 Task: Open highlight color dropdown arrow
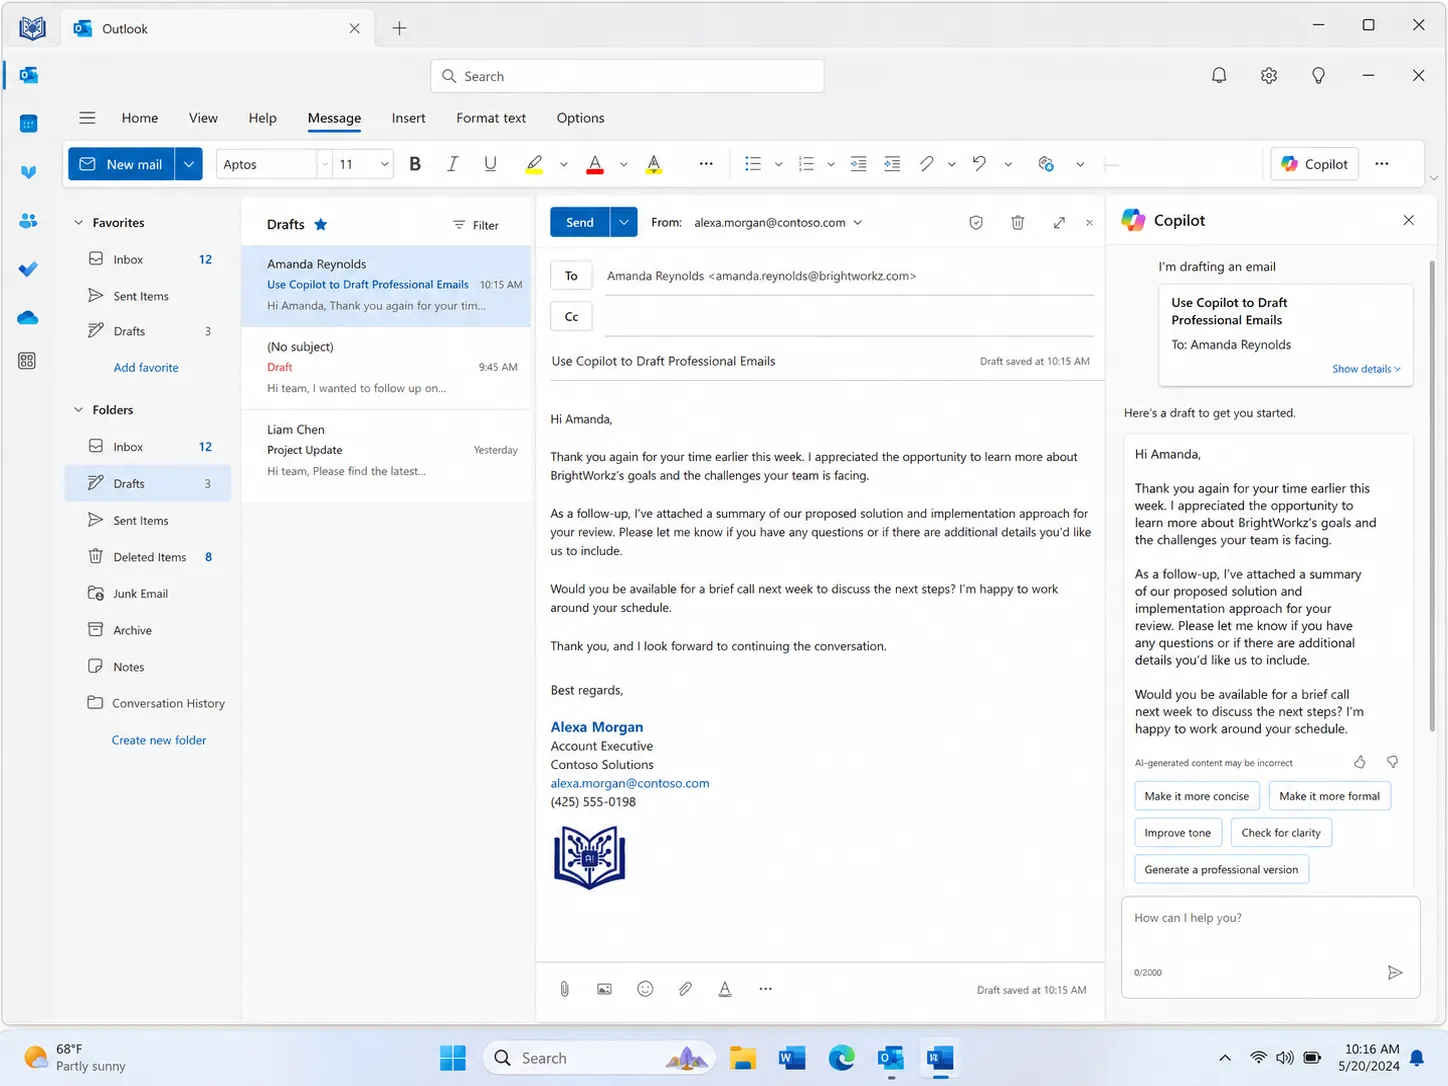(x=563, y=164)
